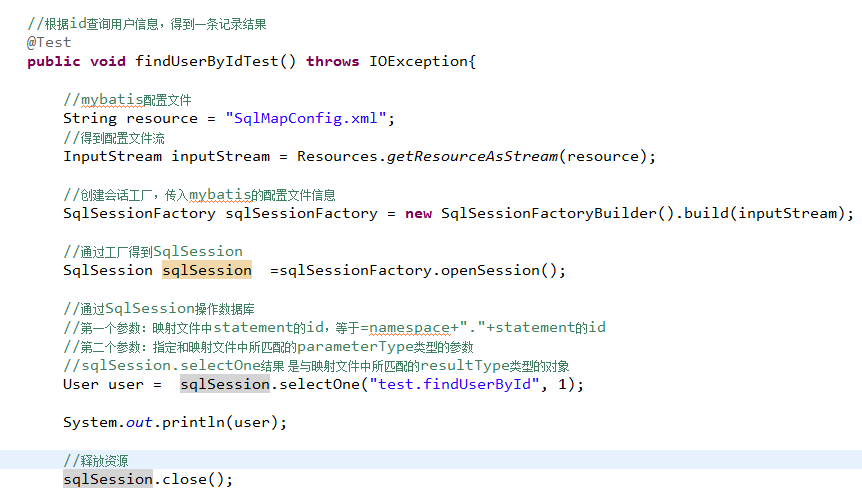Click the close() call on sqlSession
862x502 pixels.
click(193, 479)
